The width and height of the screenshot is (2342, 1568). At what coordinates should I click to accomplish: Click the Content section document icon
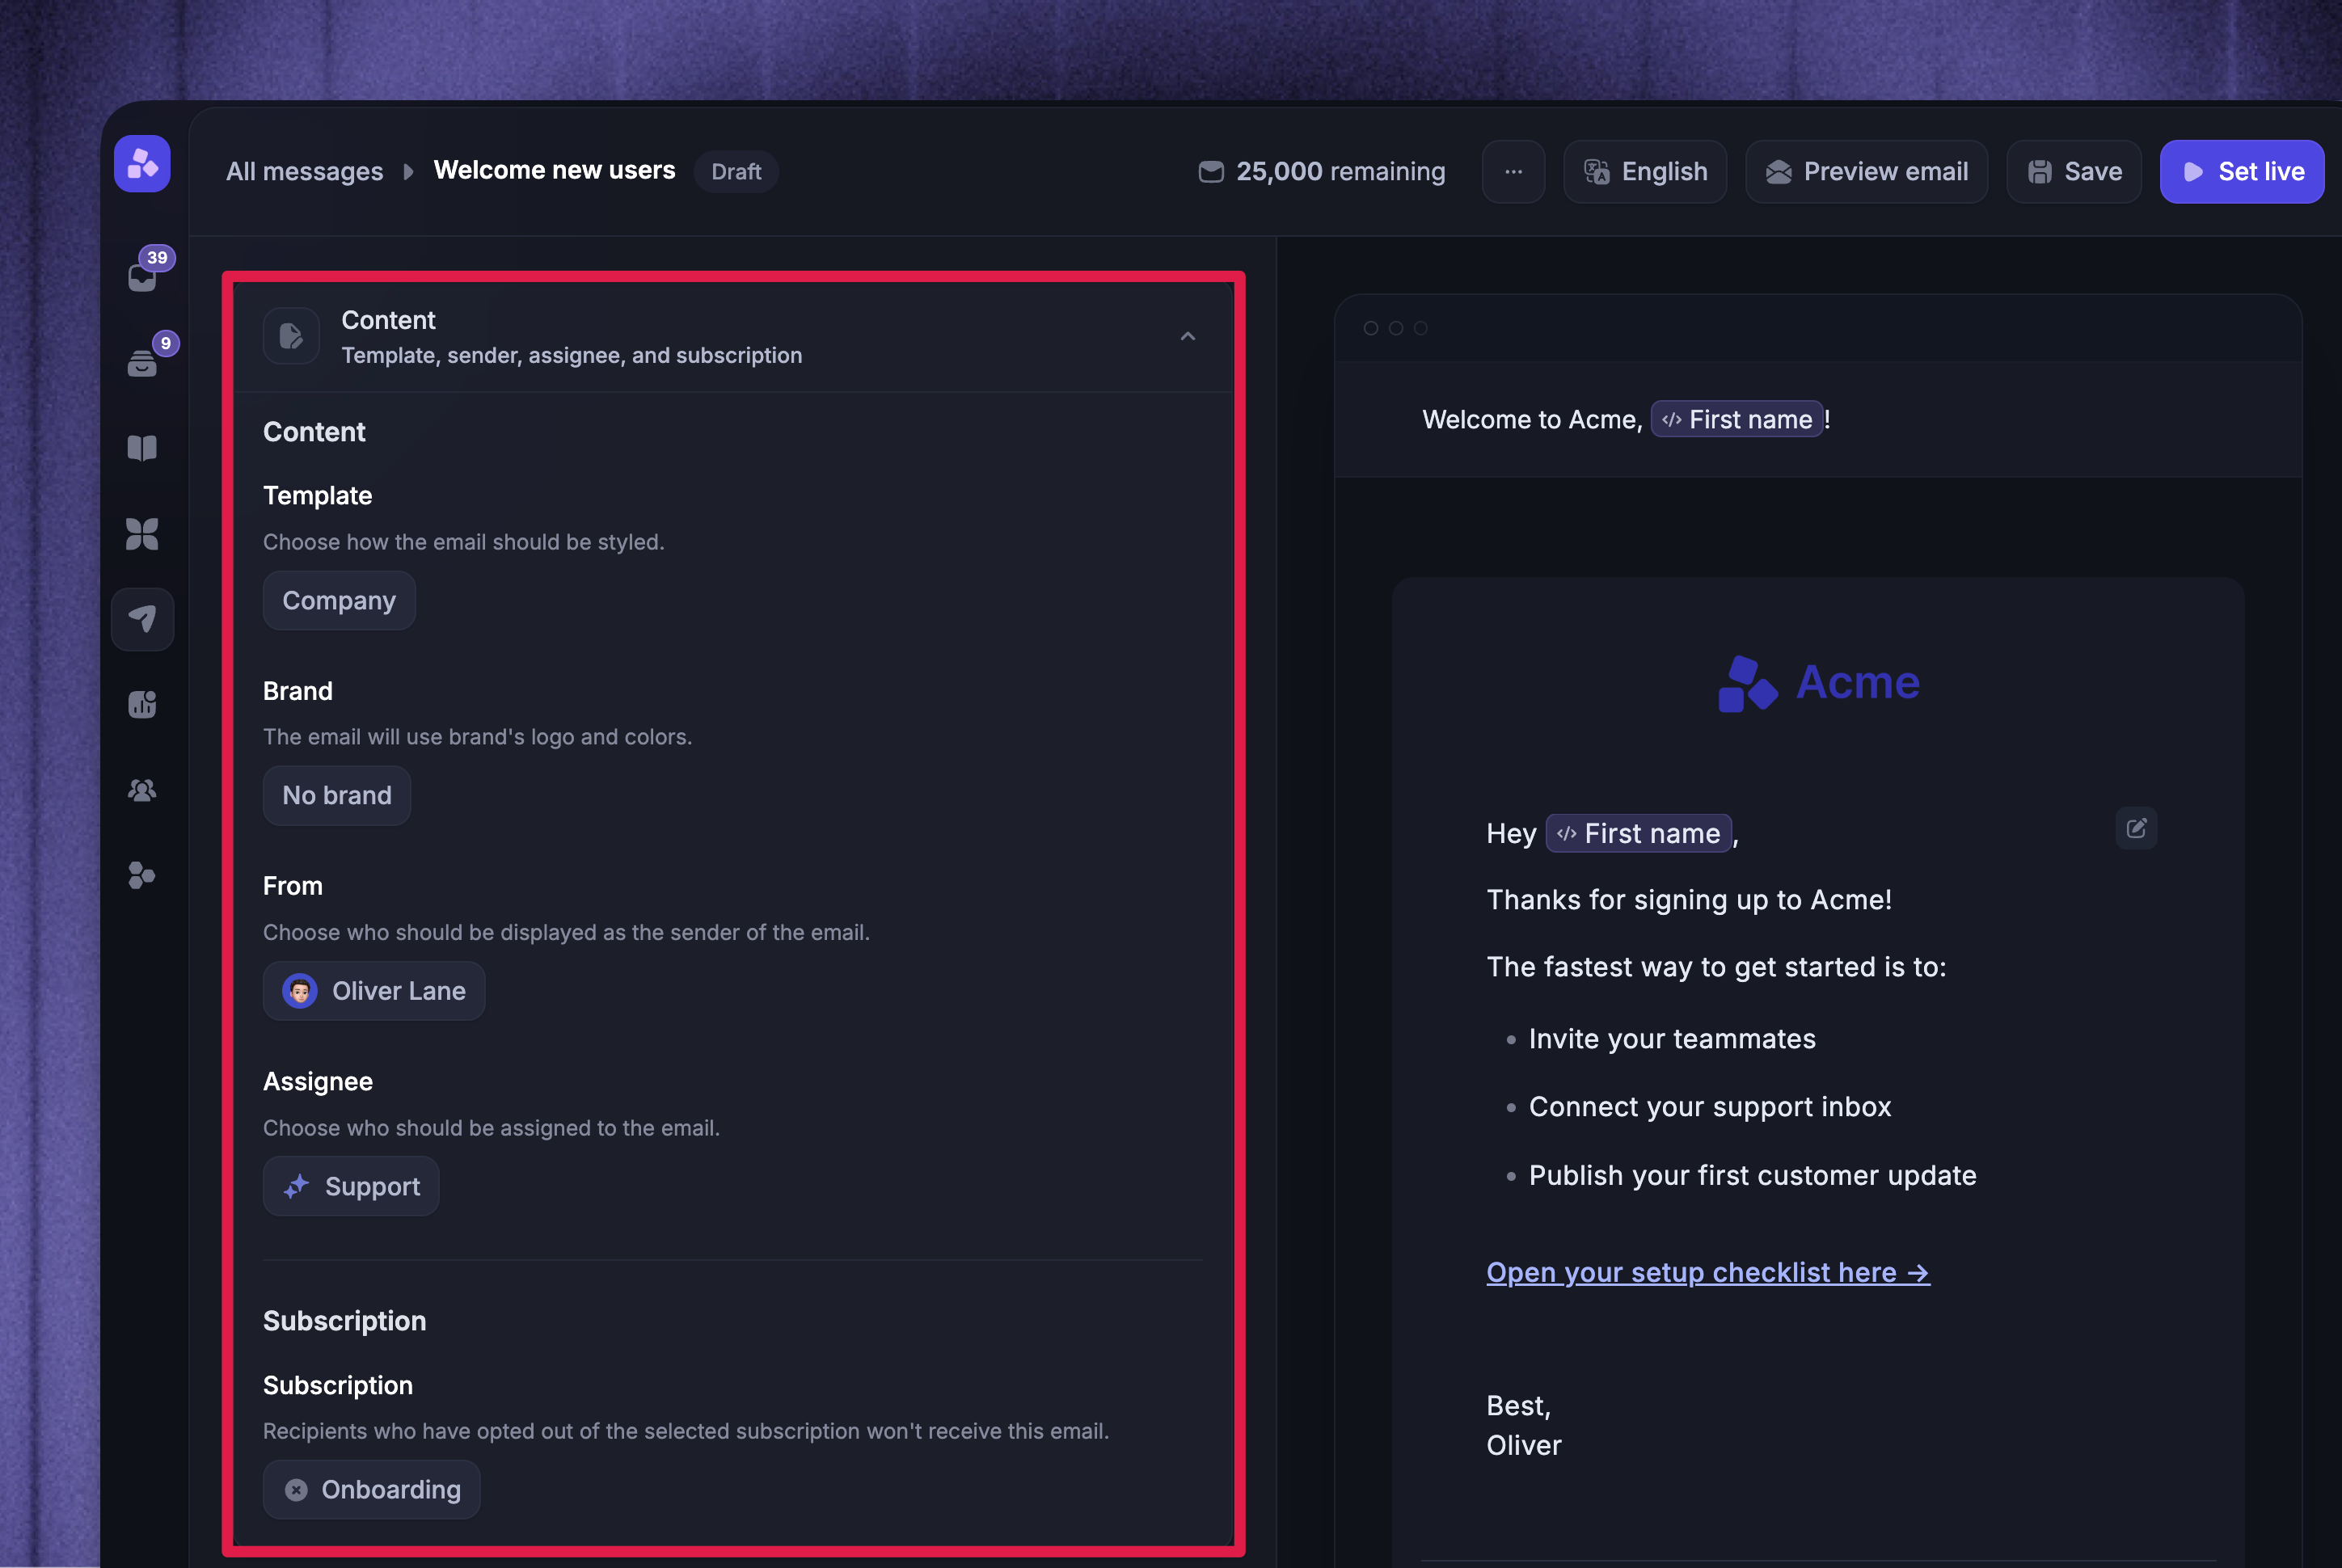click(291, 336)
